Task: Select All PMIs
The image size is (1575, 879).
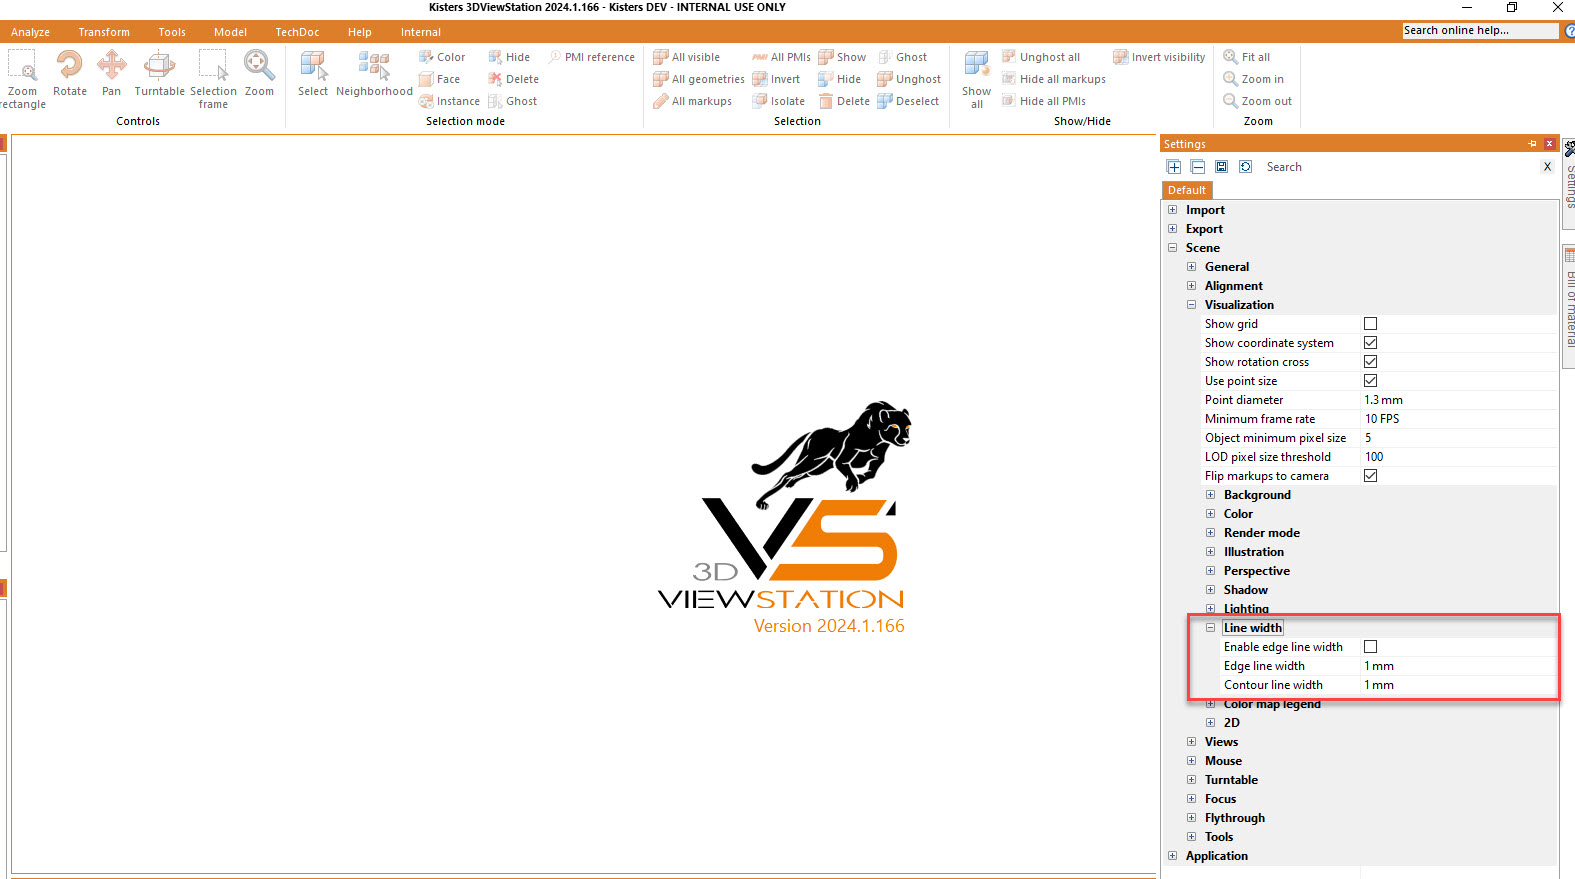Action: 781,57
